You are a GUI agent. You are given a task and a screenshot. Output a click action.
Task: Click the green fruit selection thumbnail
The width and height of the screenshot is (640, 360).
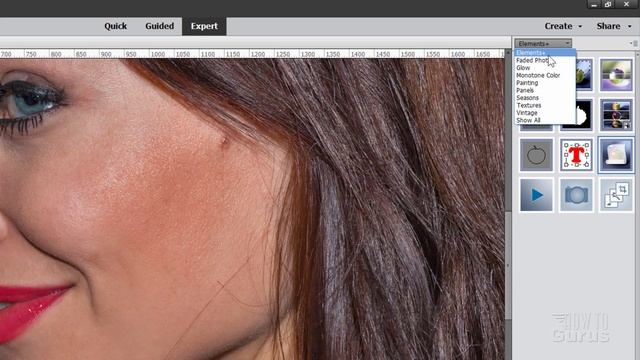584,75
